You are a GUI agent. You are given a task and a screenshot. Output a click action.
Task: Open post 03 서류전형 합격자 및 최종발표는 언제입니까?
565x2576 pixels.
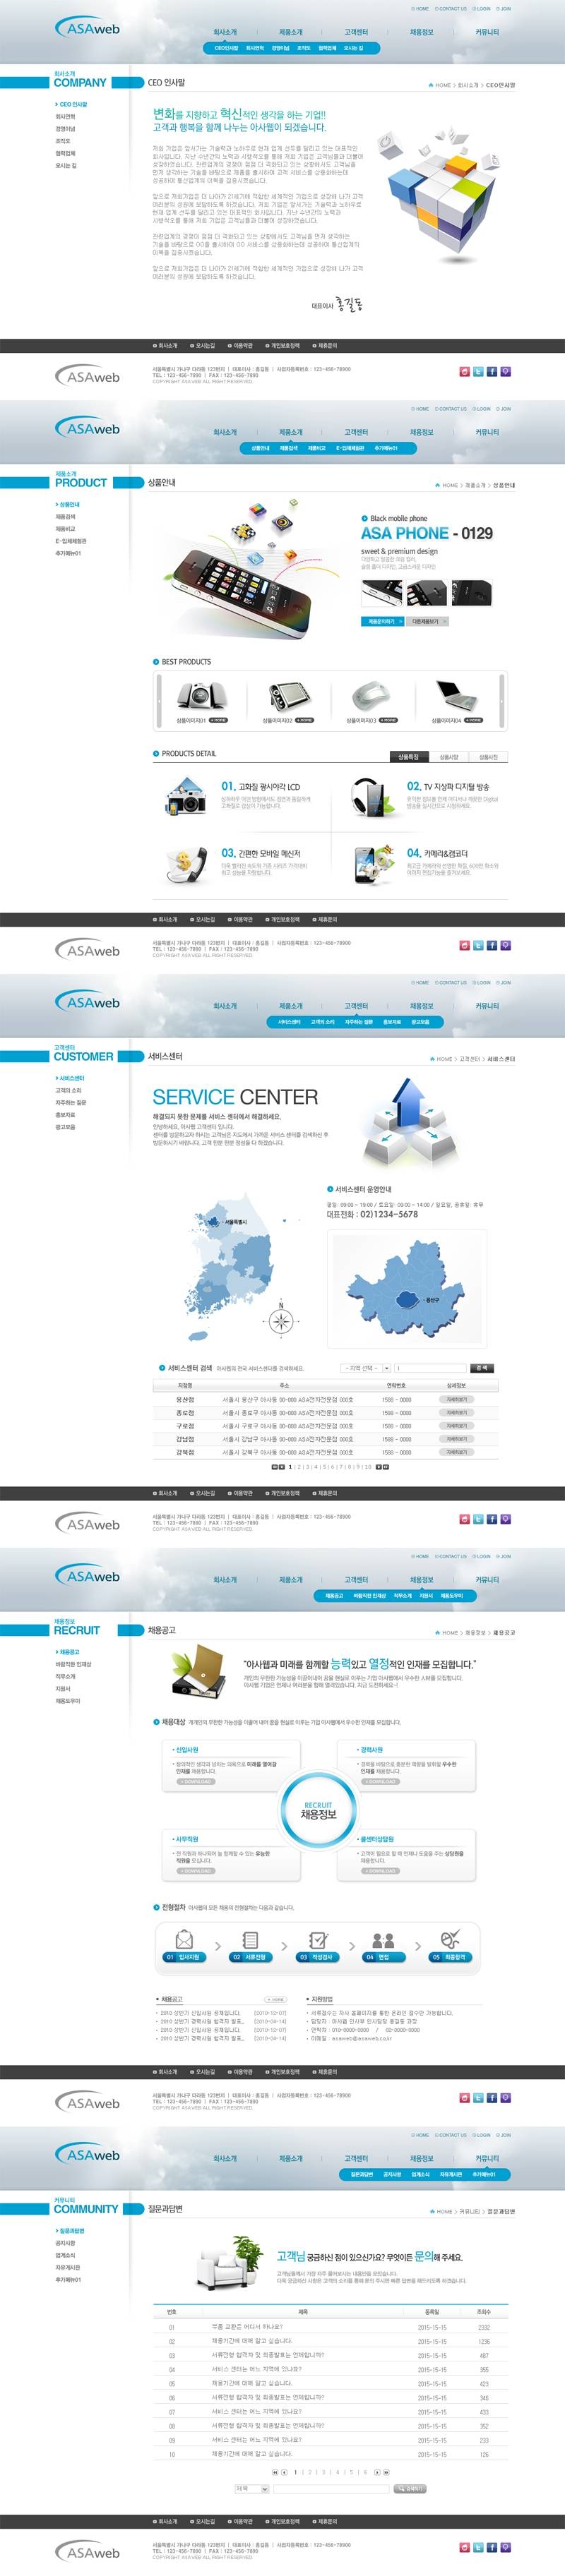tap(267, 2355)
